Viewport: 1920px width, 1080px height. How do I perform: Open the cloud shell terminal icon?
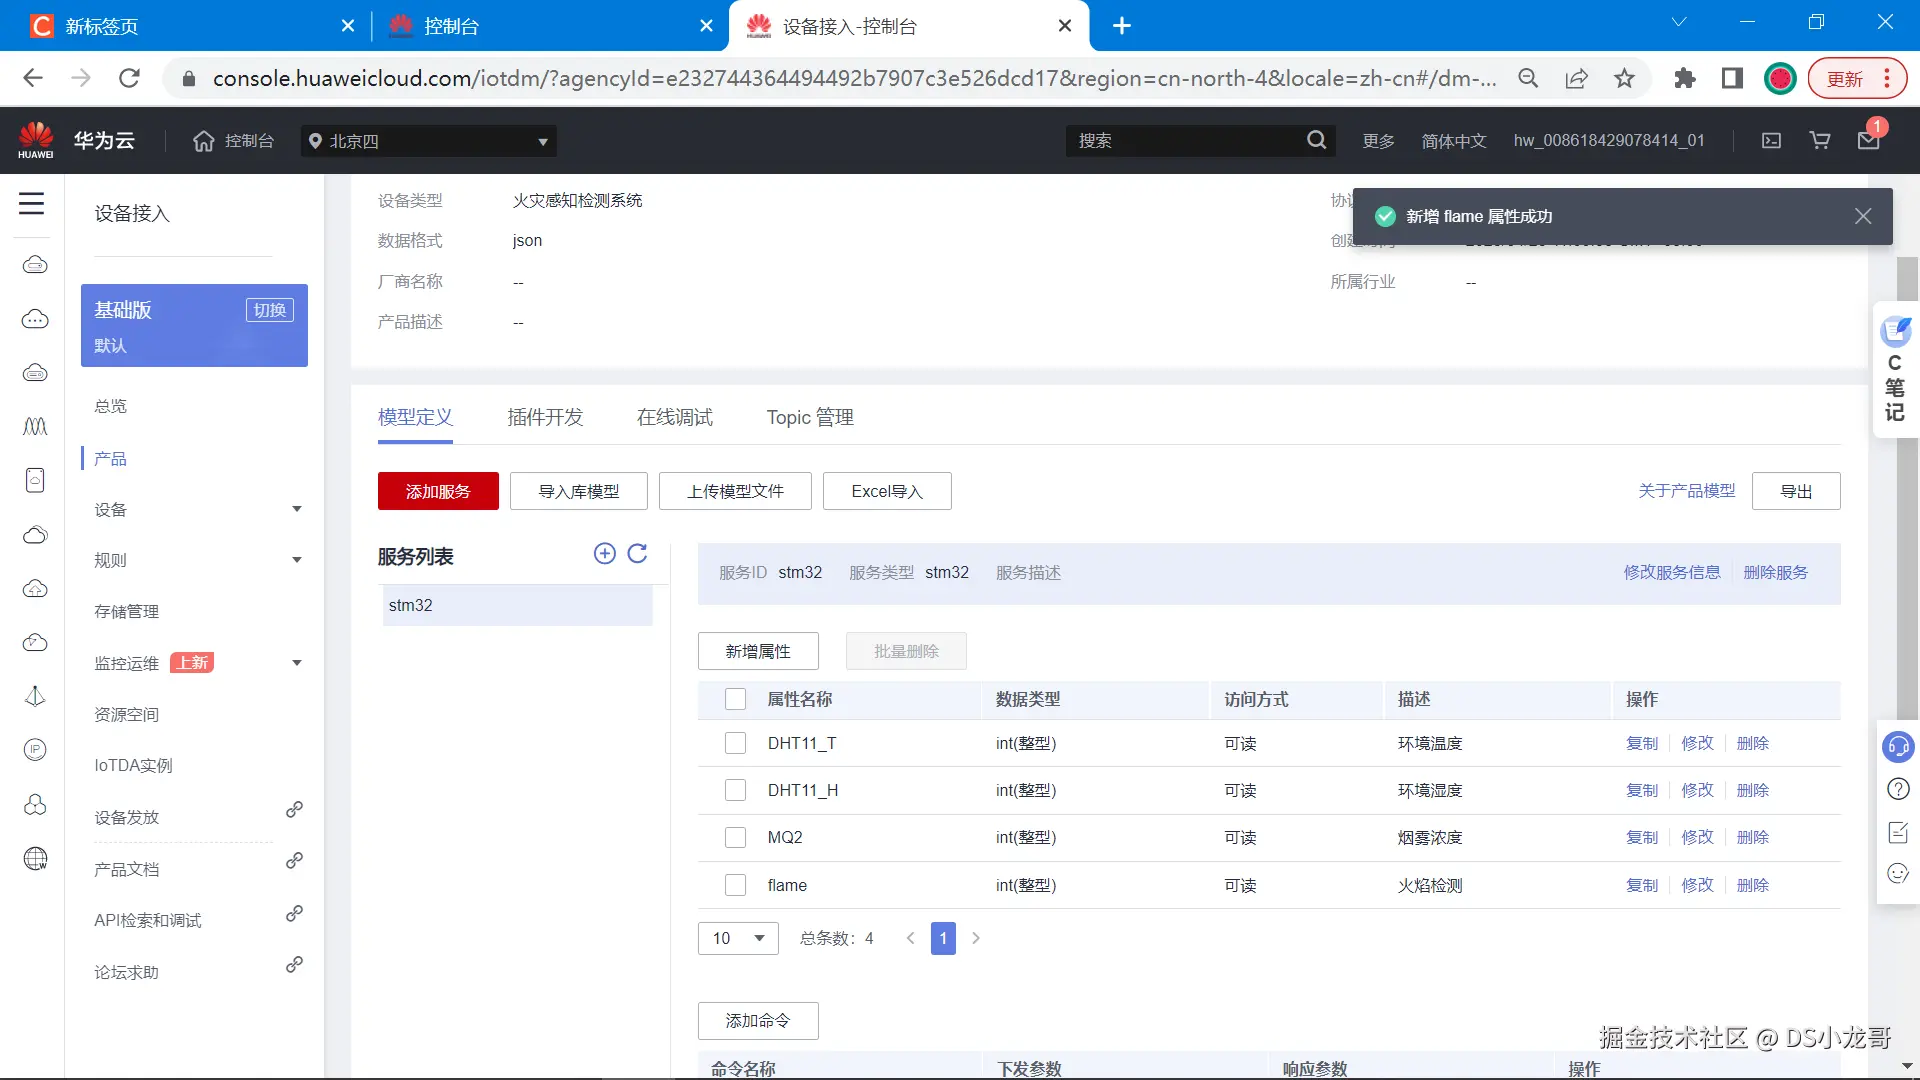point(1771,141)
